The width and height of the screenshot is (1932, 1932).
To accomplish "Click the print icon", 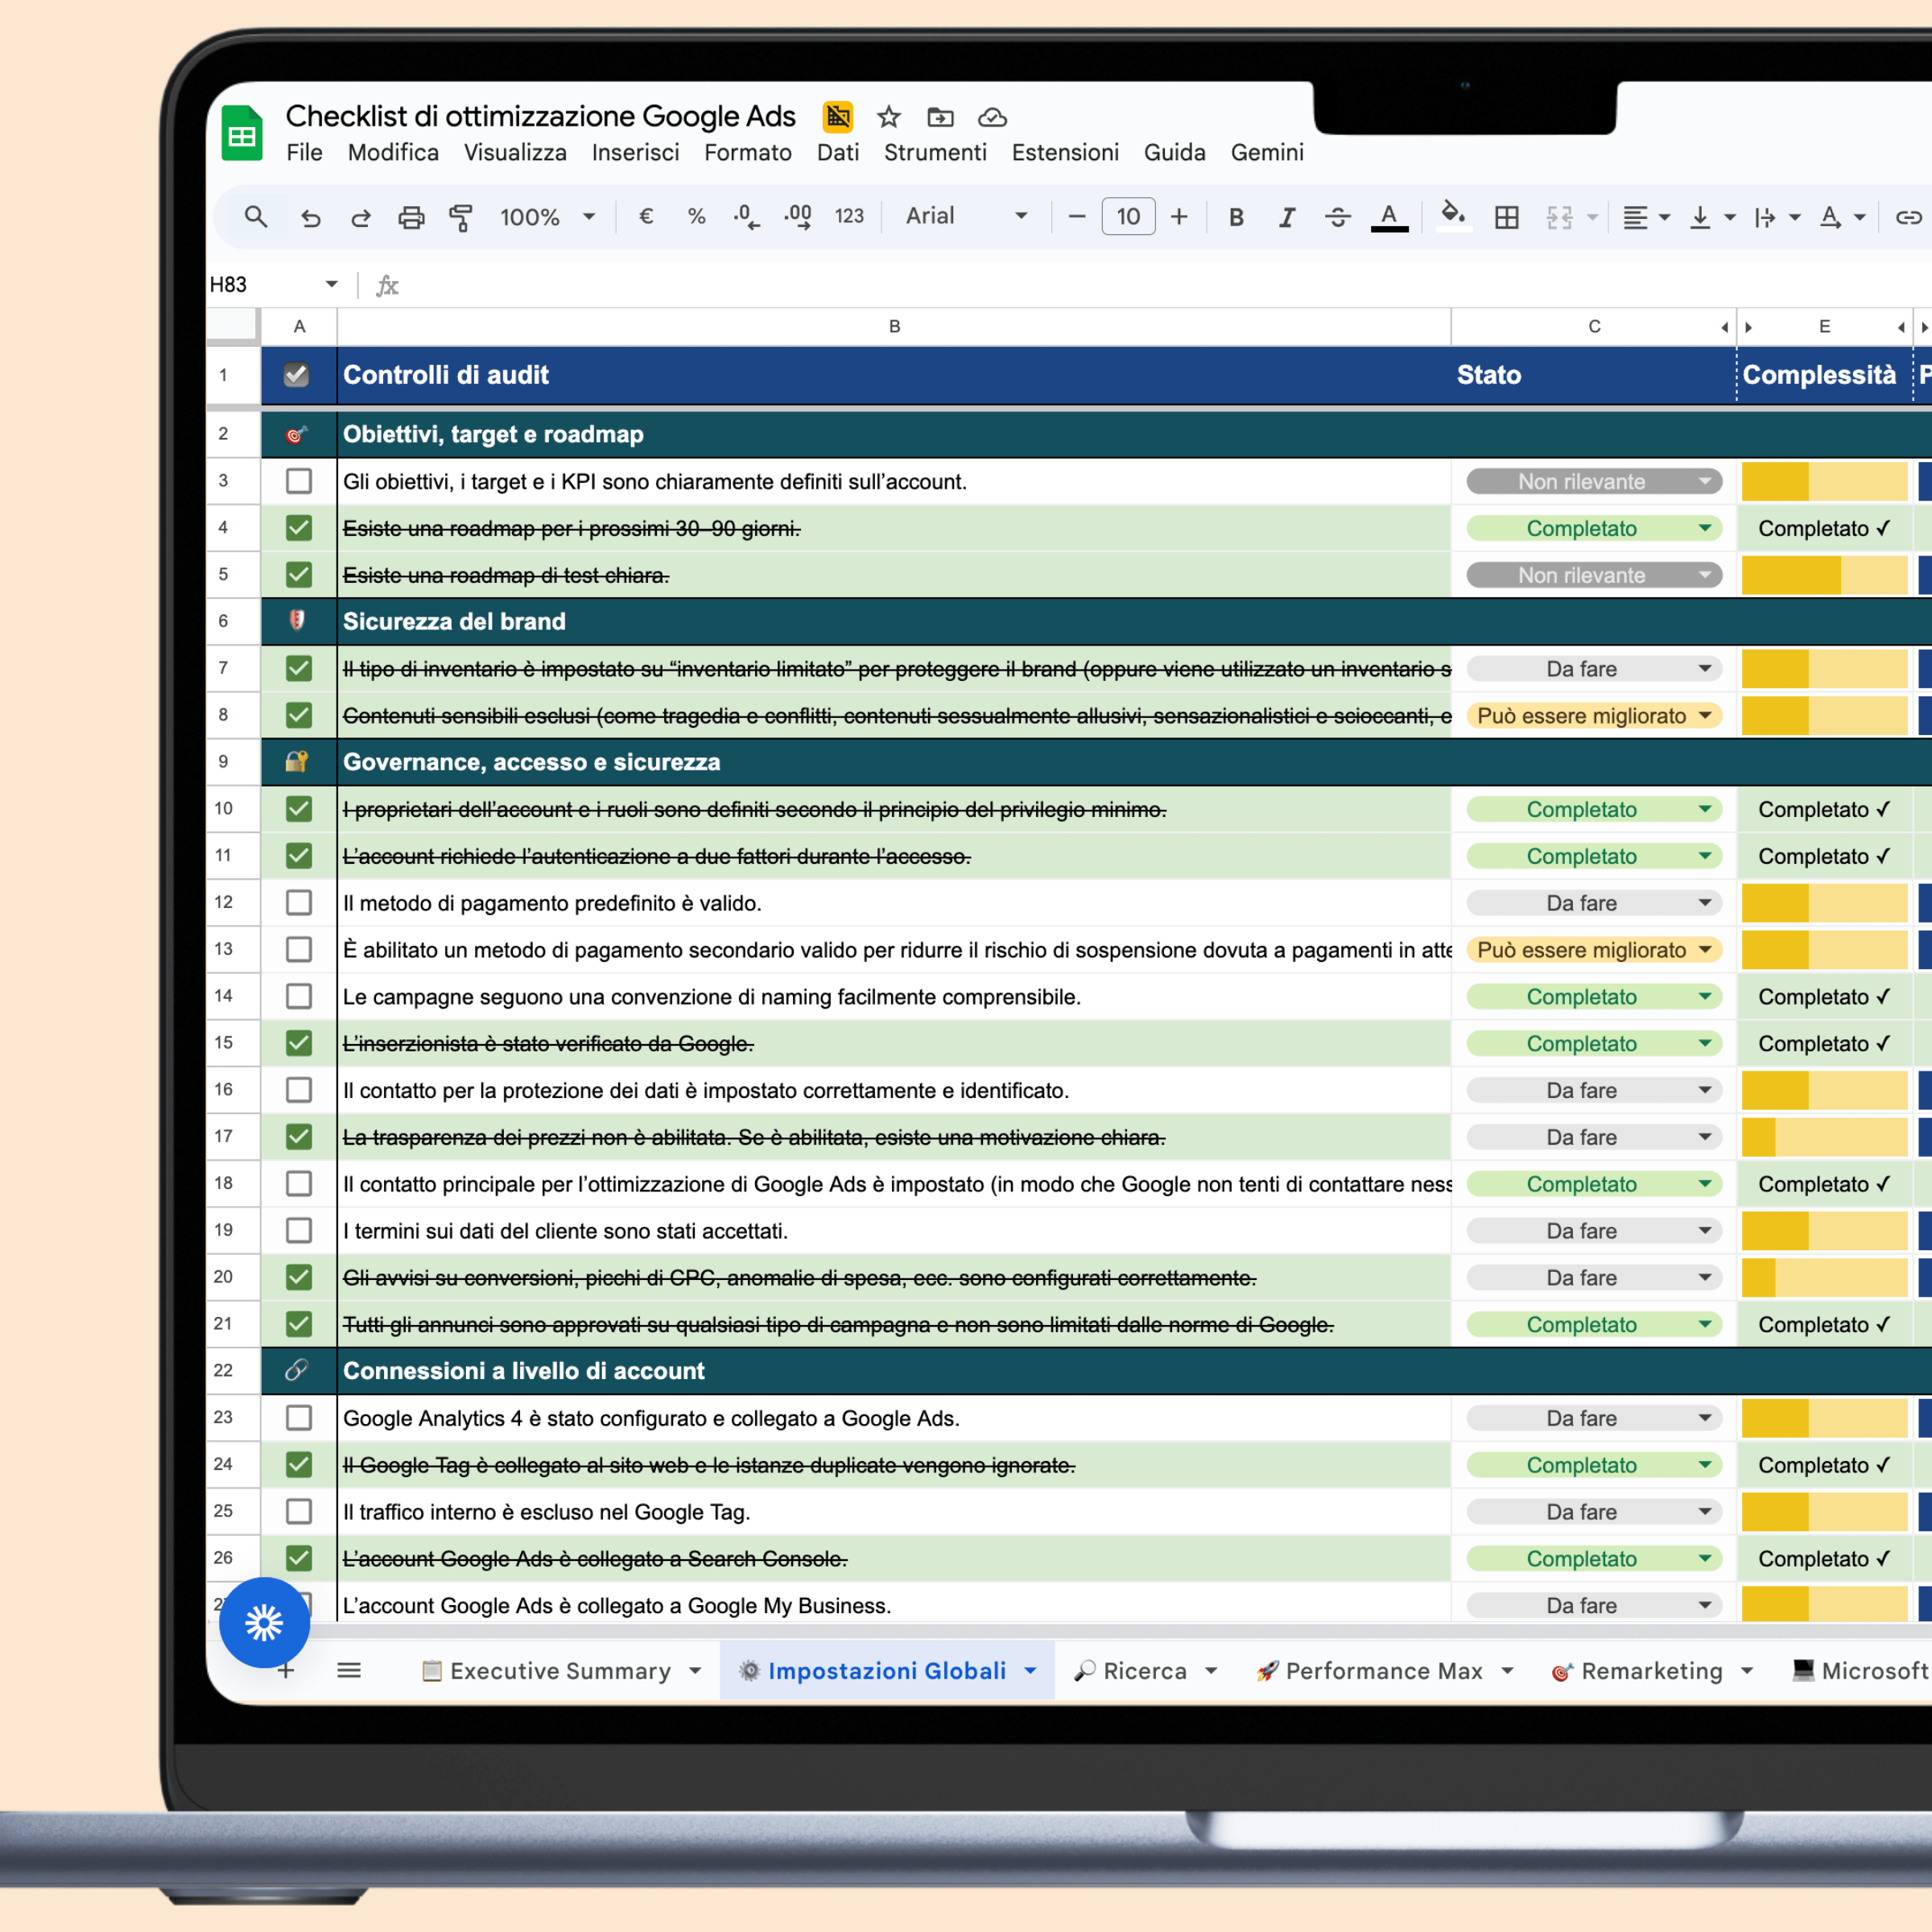I will coord(411,217).
